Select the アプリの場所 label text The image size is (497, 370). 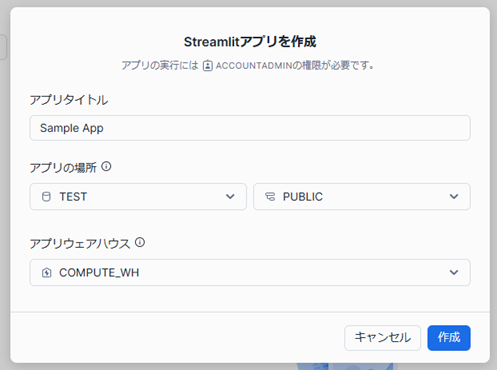point(63,167)
